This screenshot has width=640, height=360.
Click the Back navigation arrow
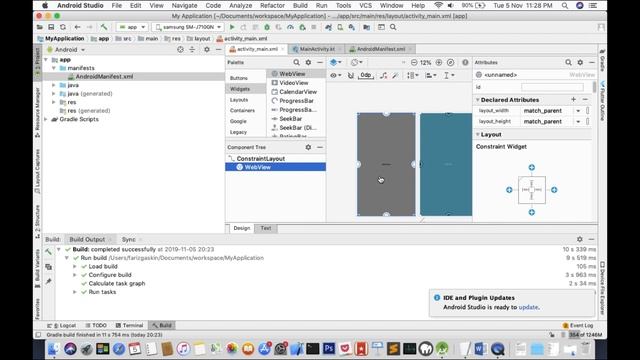(77, 27)
